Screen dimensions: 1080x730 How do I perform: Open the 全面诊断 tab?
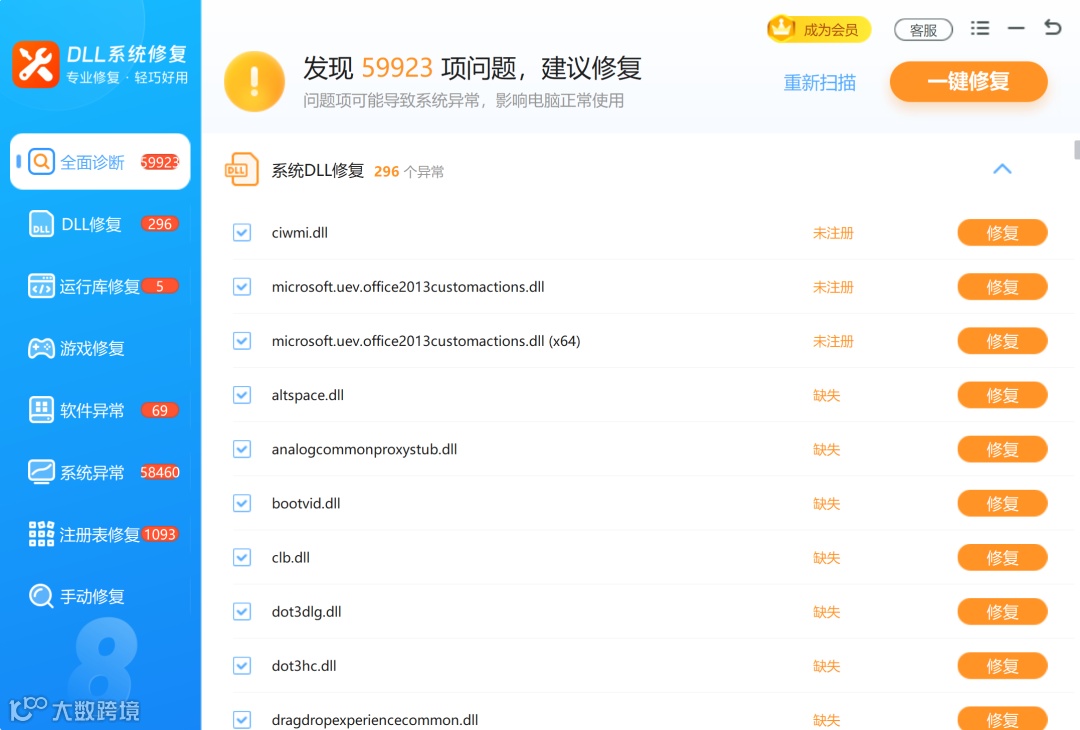point(100,161)
